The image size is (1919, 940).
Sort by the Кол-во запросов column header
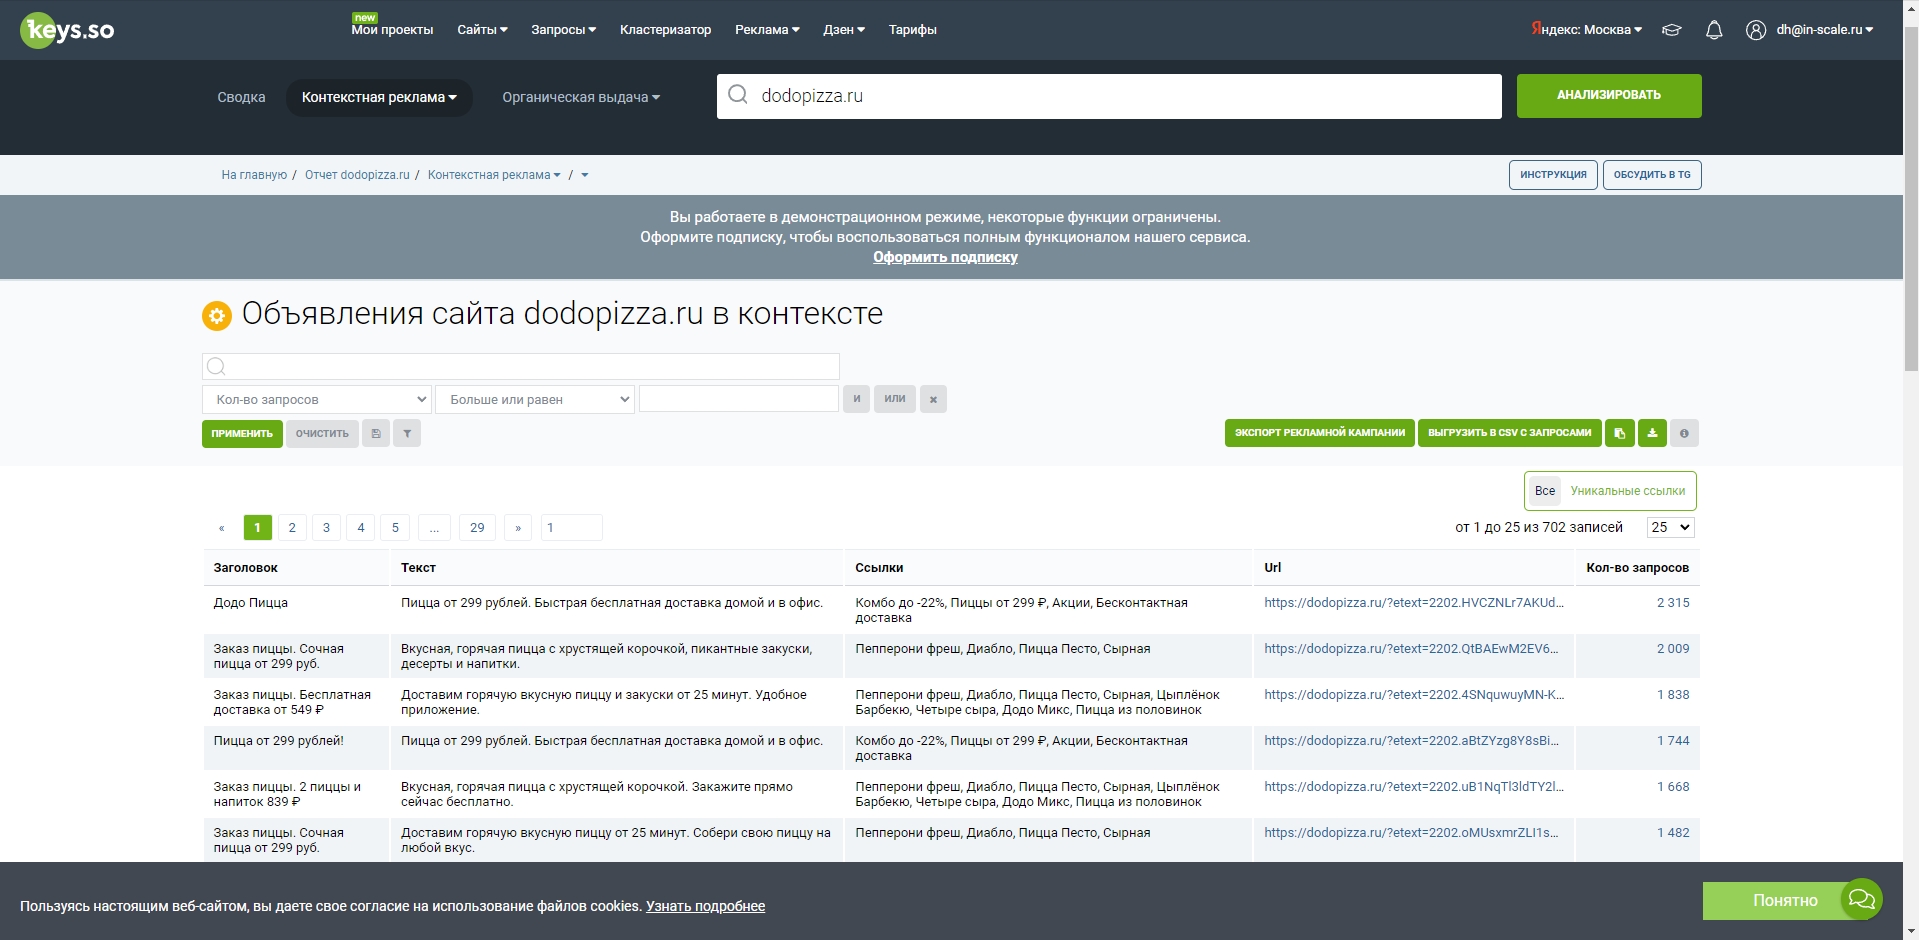[1637, 568]
